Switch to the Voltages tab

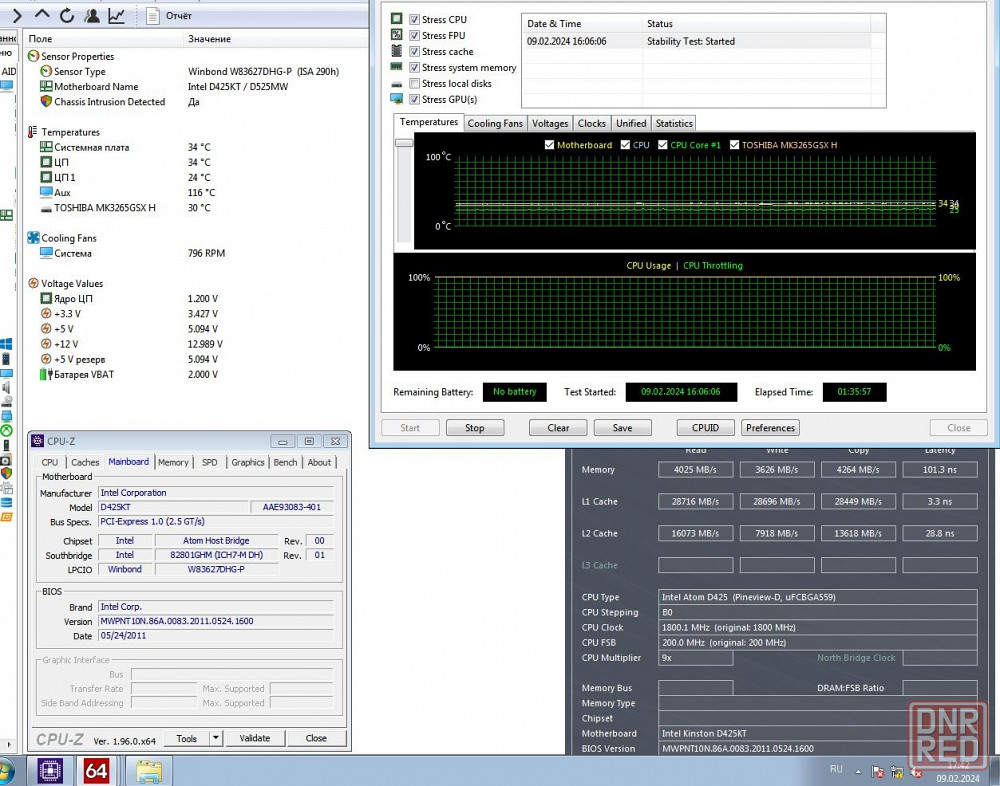(x=550, y=123)
